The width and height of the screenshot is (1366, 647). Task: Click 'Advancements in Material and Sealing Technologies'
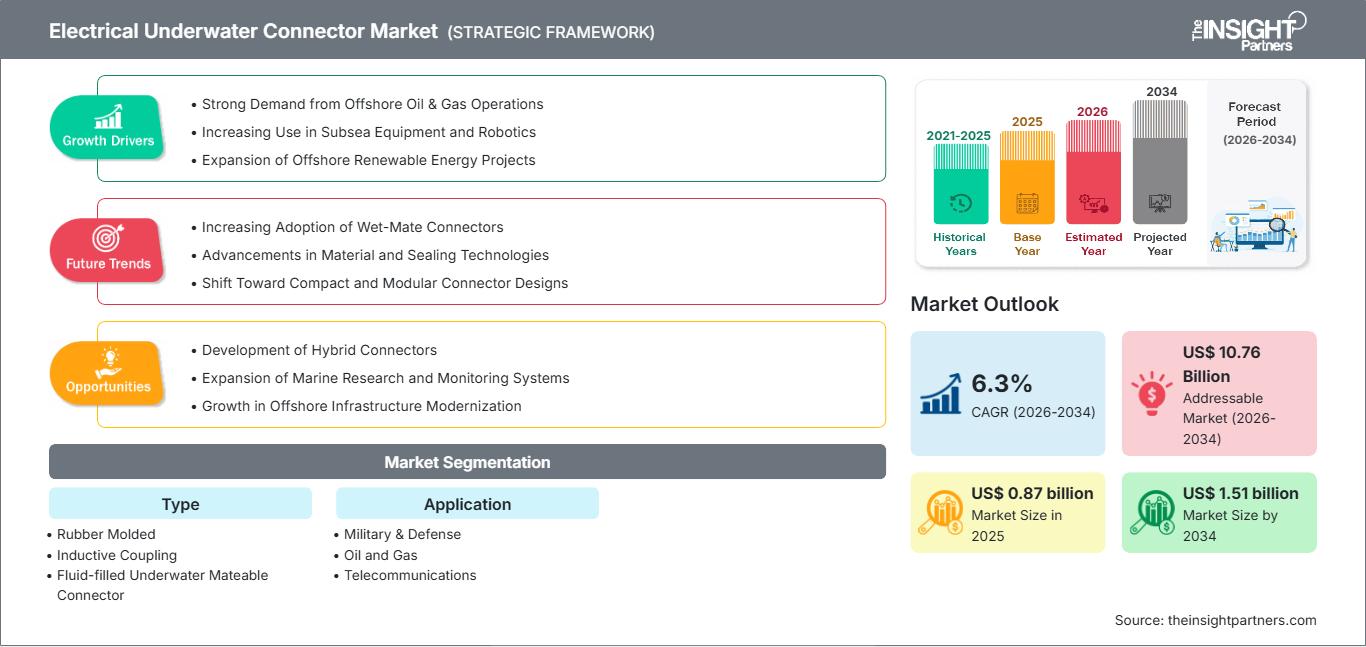point(375,255)
